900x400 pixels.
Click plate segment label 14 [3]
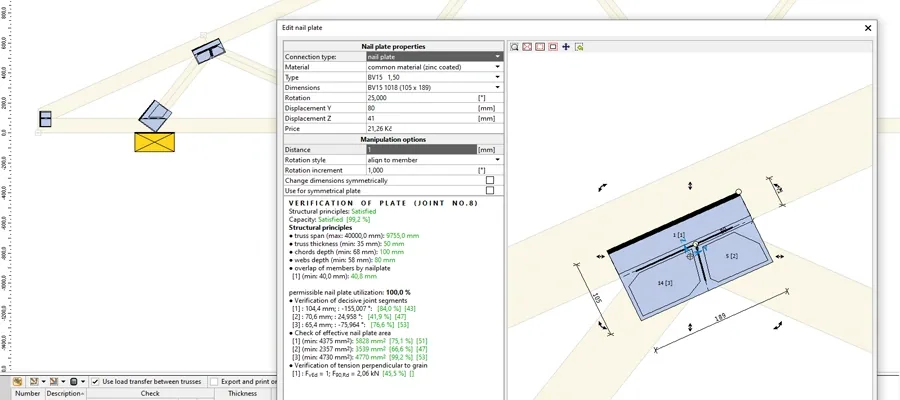click(x=665, y=282)
